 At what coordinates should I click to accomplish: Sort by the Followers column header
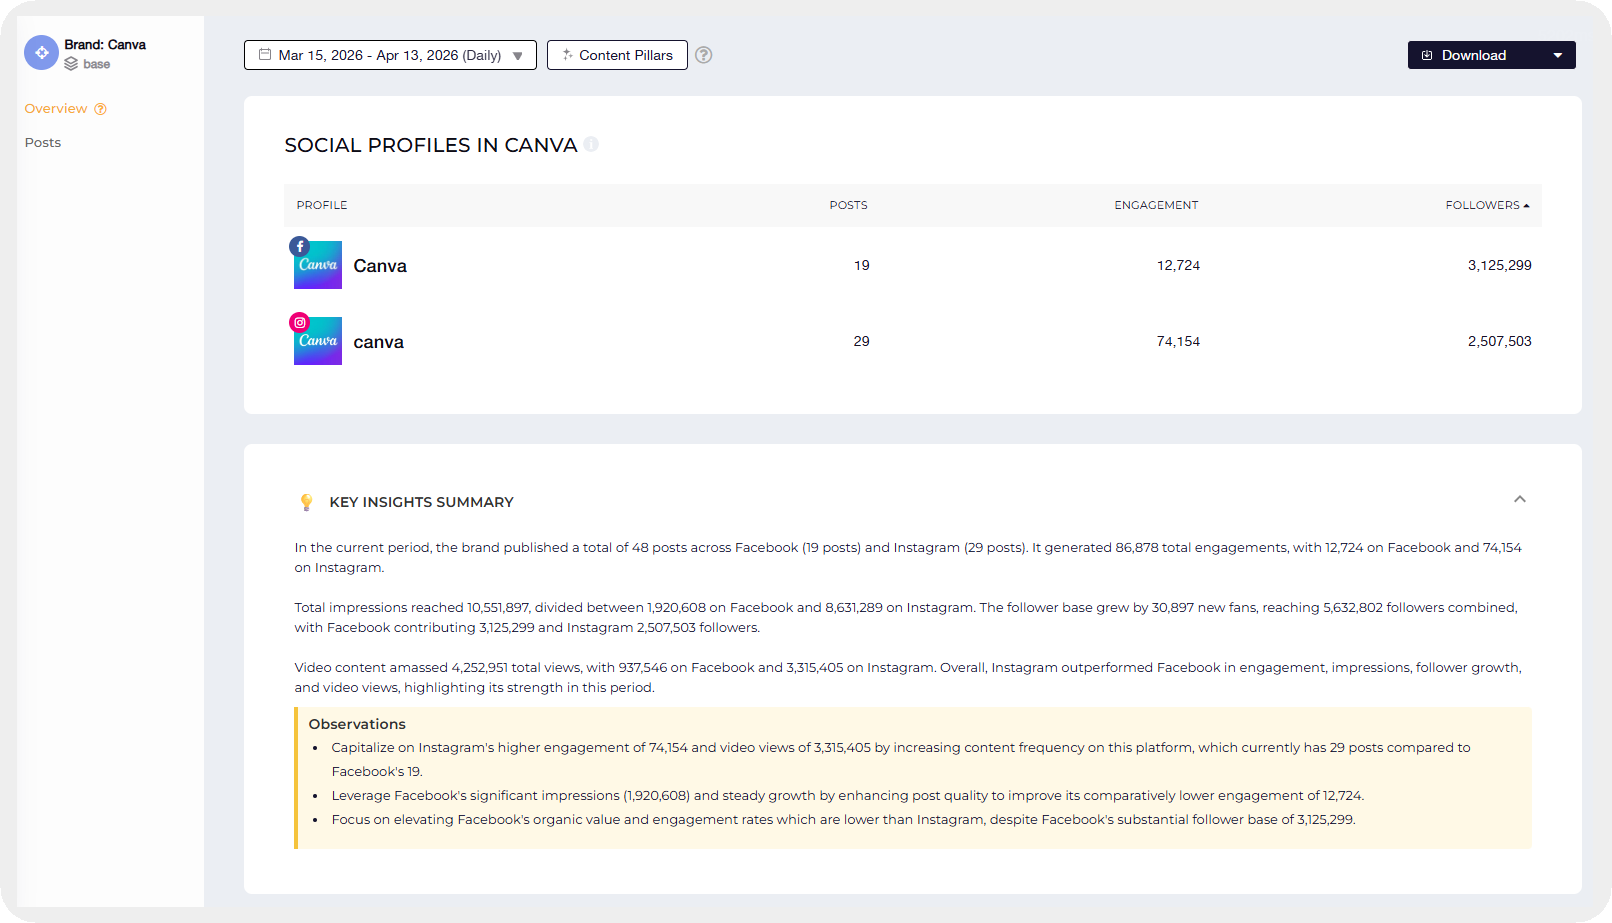pyautogui.click(x=1487, y=205)
